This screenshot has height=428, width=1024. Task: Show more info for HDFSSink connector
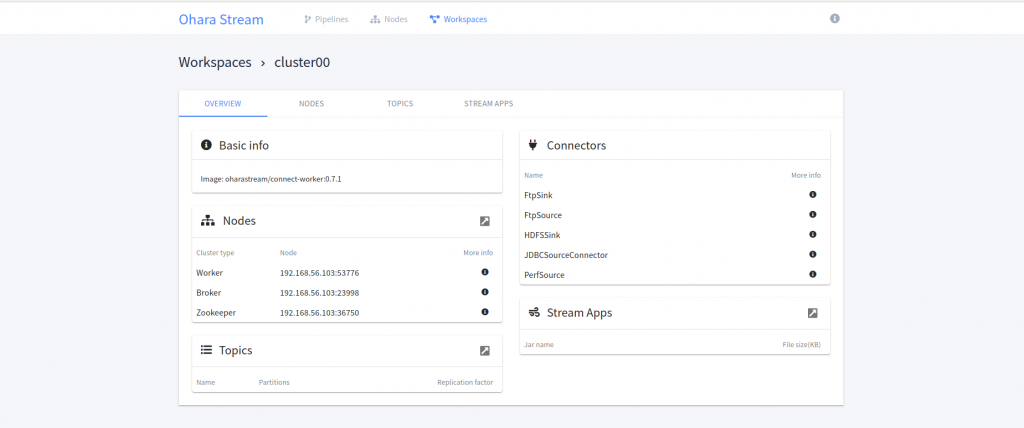click(813, 234)
